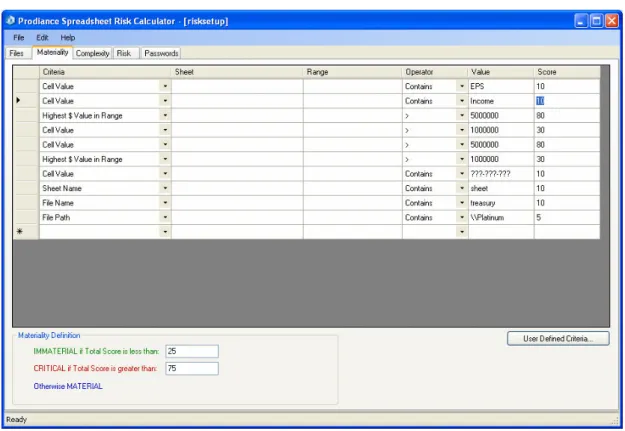625x431 pixels.
Task: Open Criteria dropdown for File Path row
Action: tap(165, 217)
